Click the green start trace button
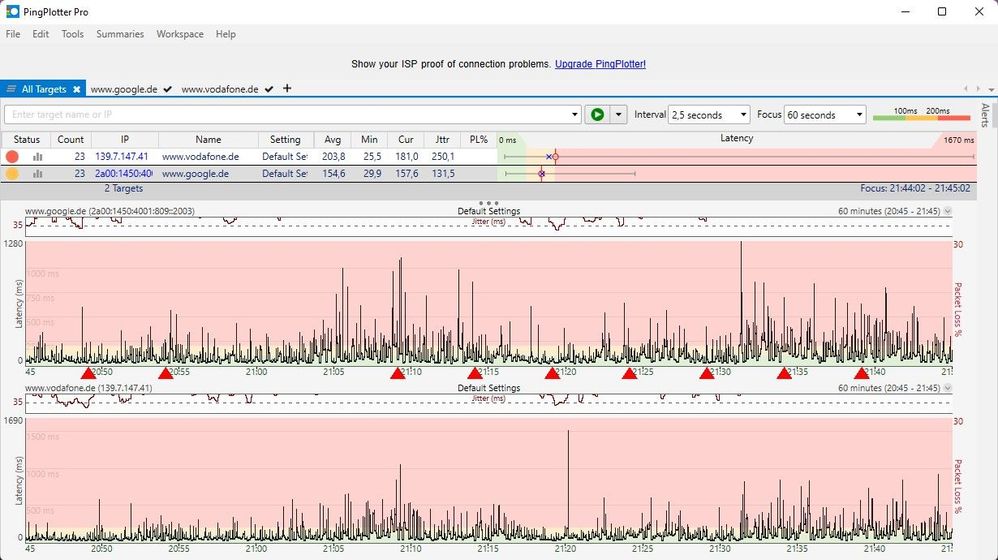This screenshot has height=560, width=998. [x=597, y=115]
